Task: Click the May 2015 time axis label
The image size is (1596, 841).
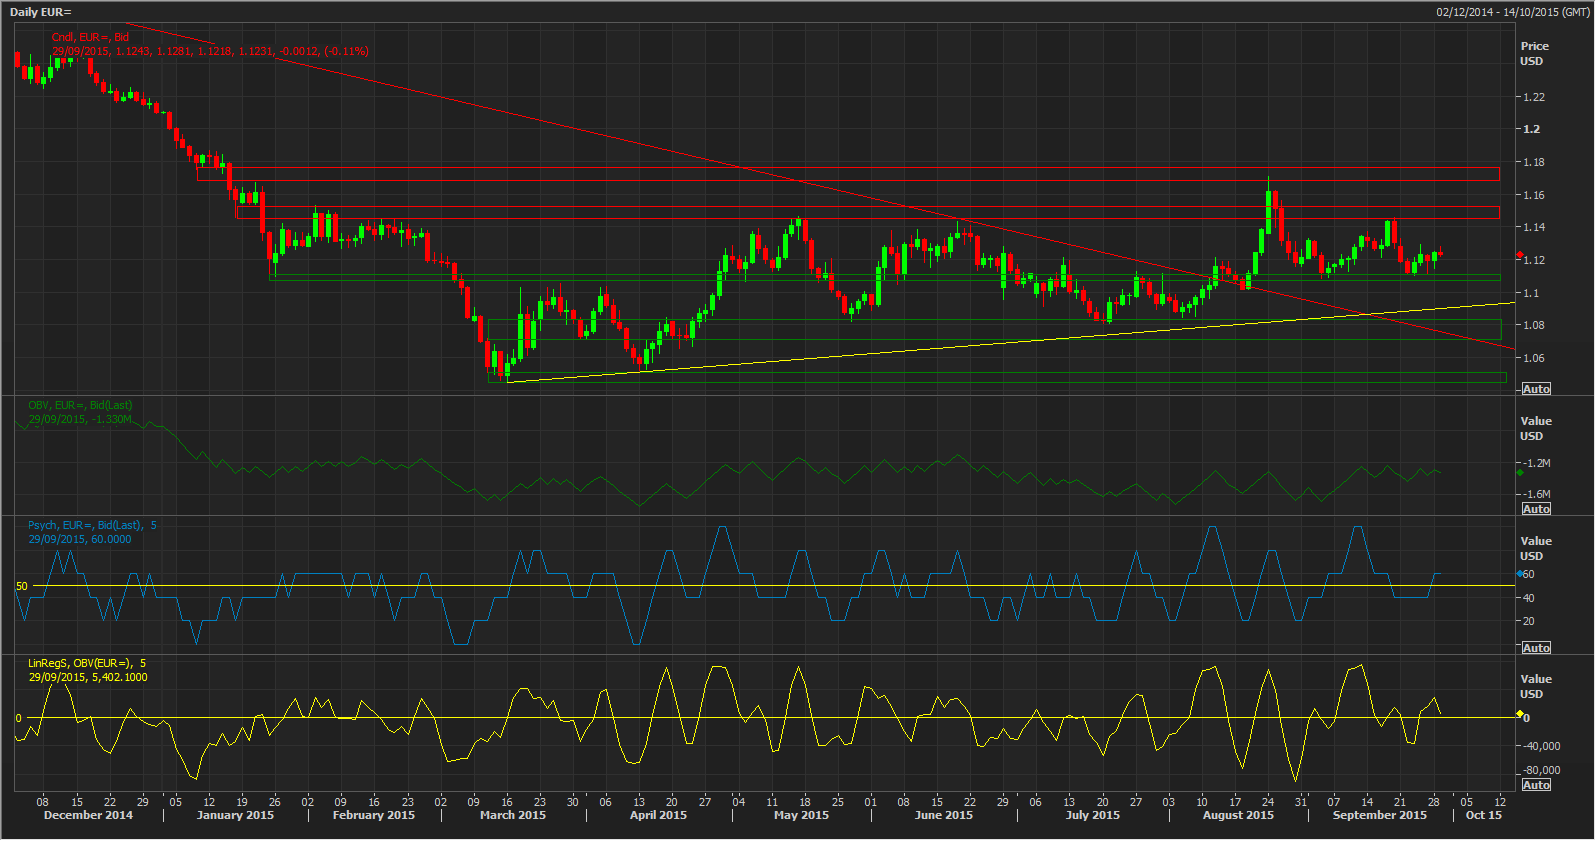Action: pyautogui.click(x=801, y=815)
